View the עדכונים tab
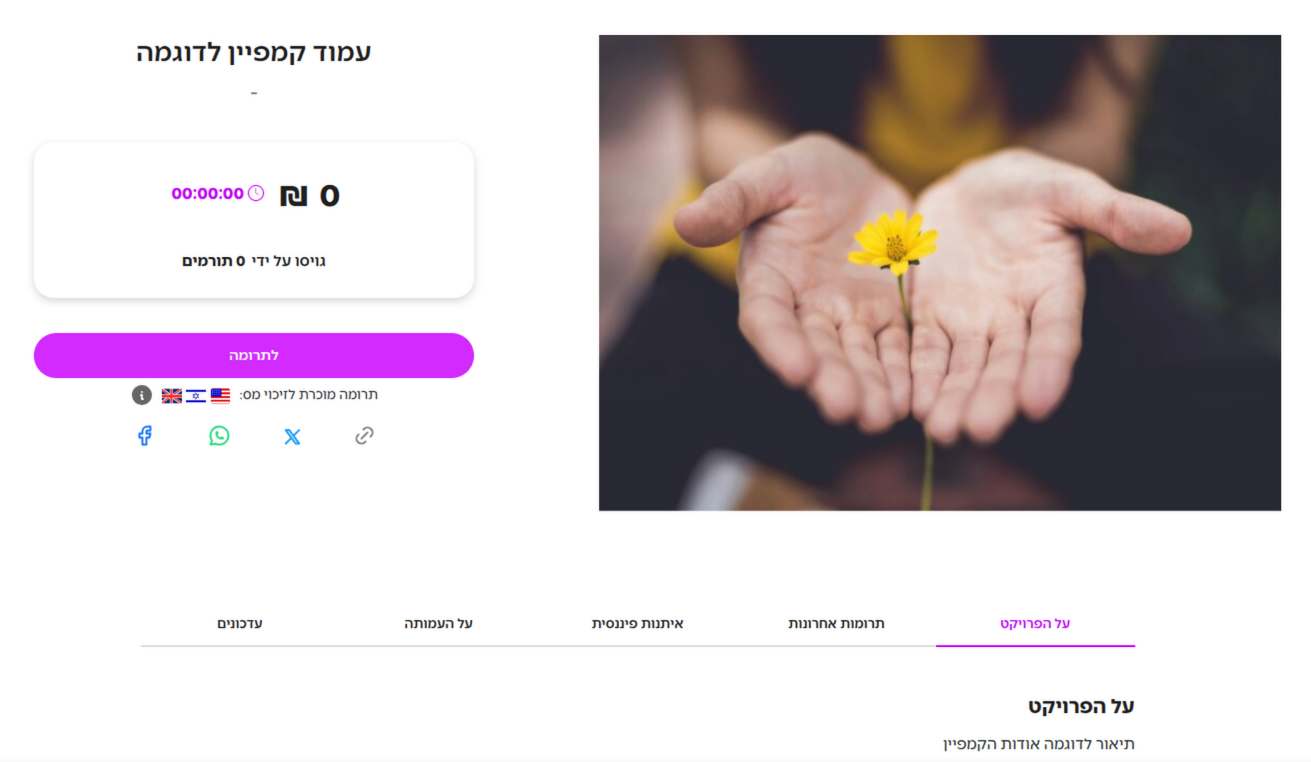Viewport: 1311px width, 762px height. 240,623
